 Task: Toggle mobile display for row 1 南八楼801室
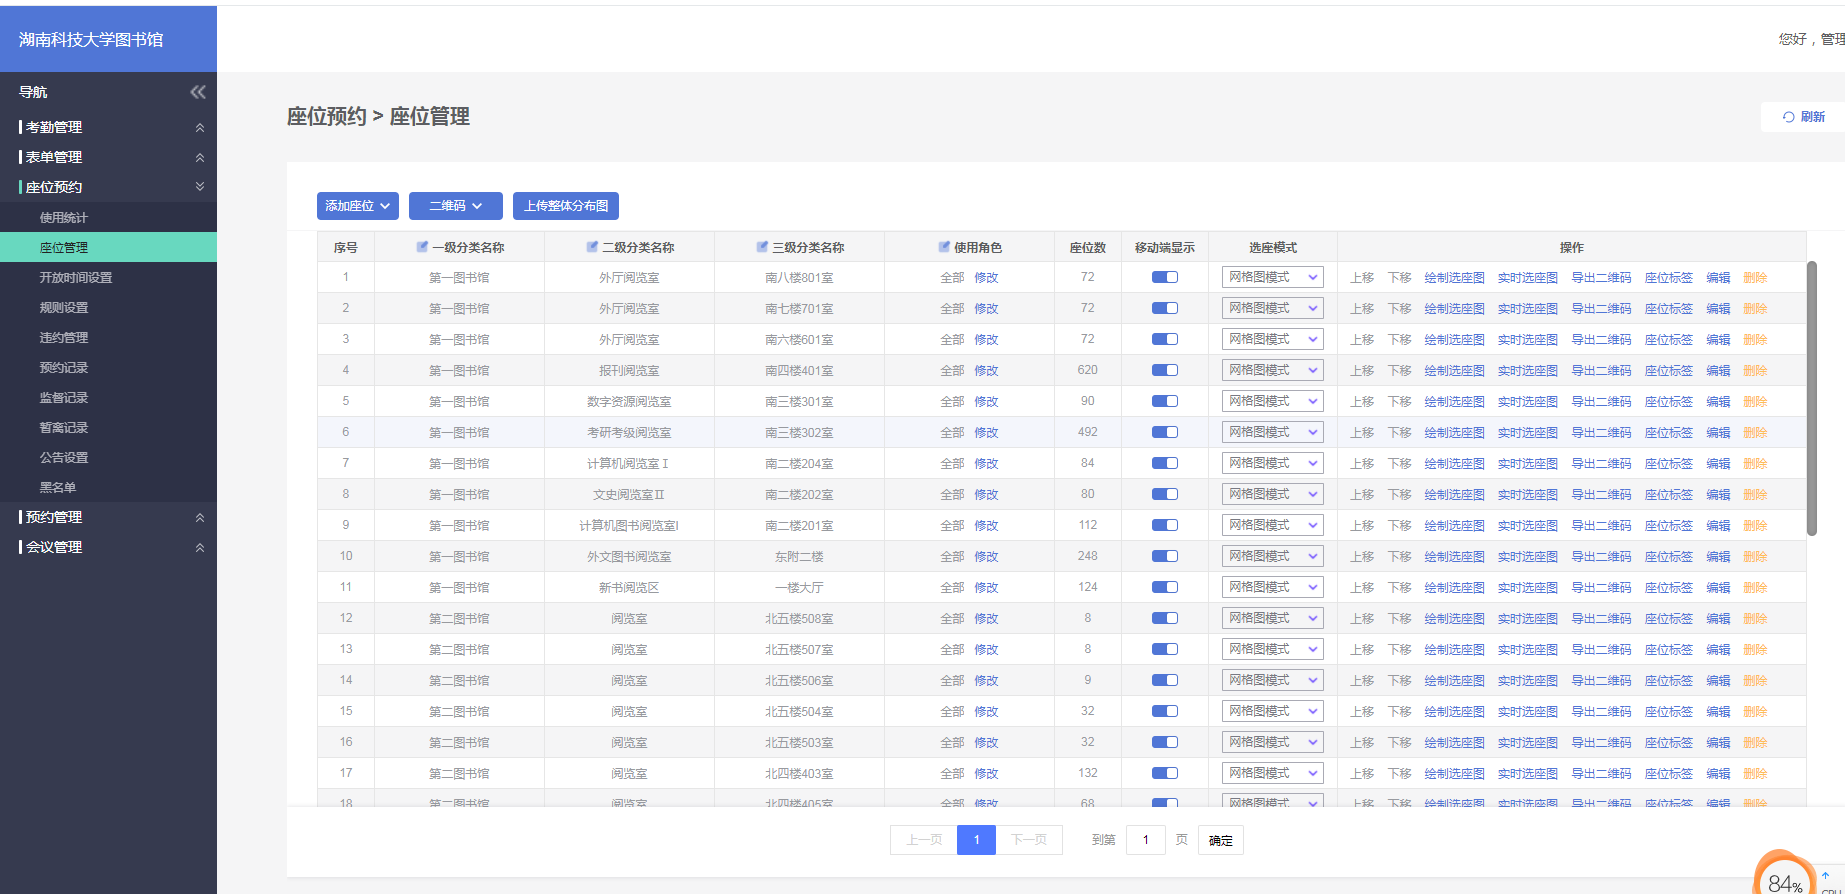click(1164, 277)
